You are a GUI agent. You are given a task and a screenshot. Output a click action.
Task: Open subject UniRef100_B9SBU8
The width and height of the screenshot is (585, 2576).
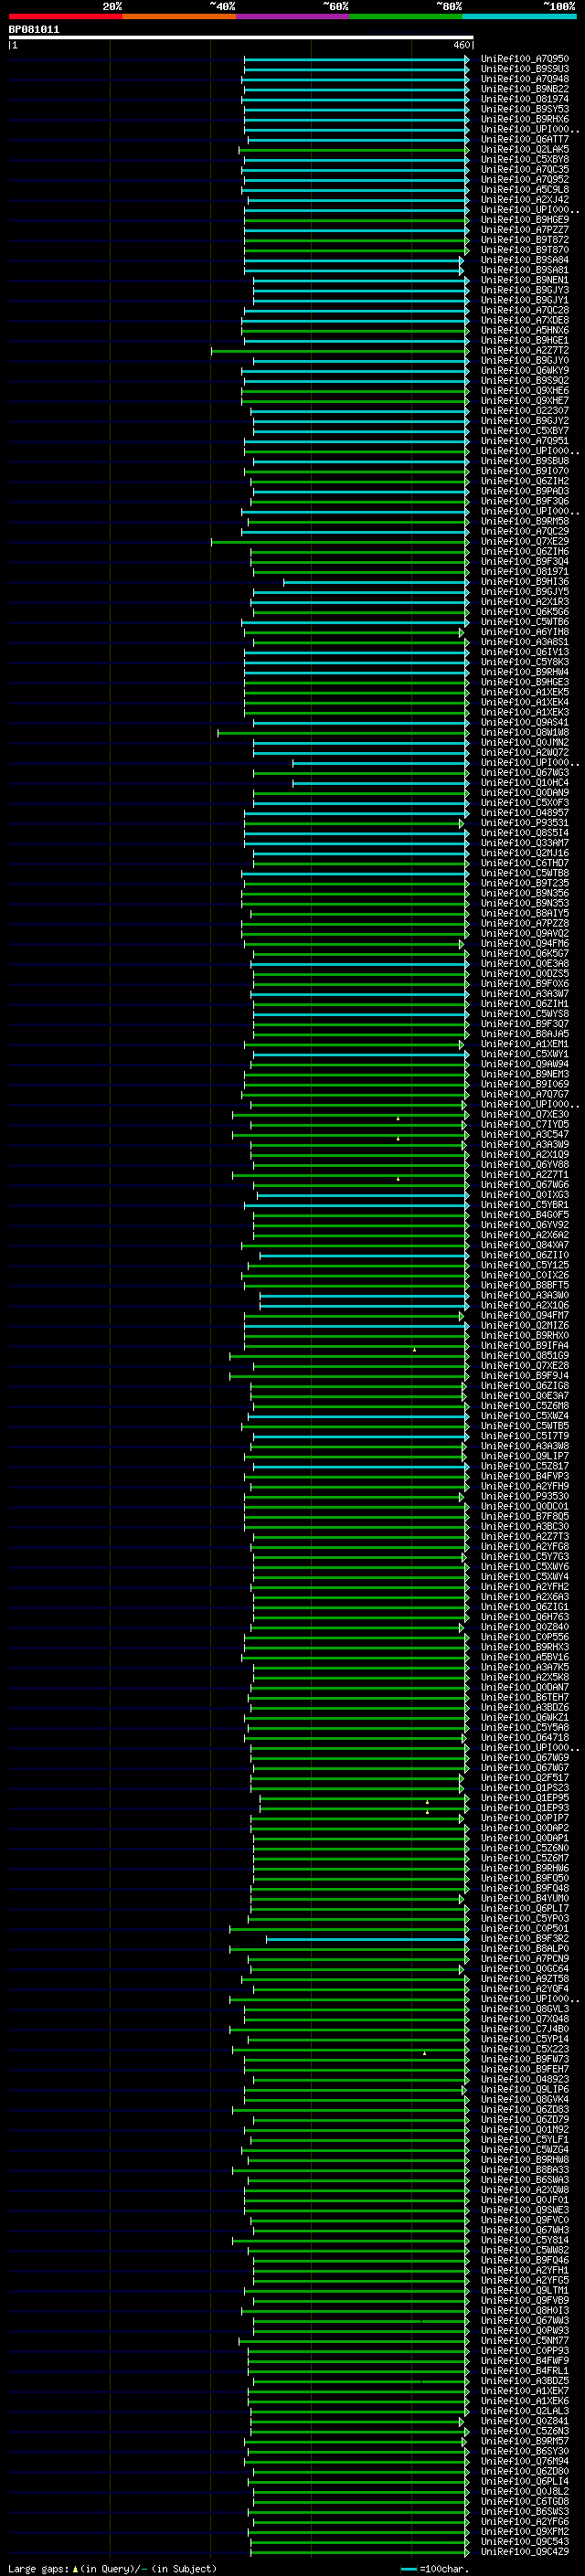pos(524,461)
